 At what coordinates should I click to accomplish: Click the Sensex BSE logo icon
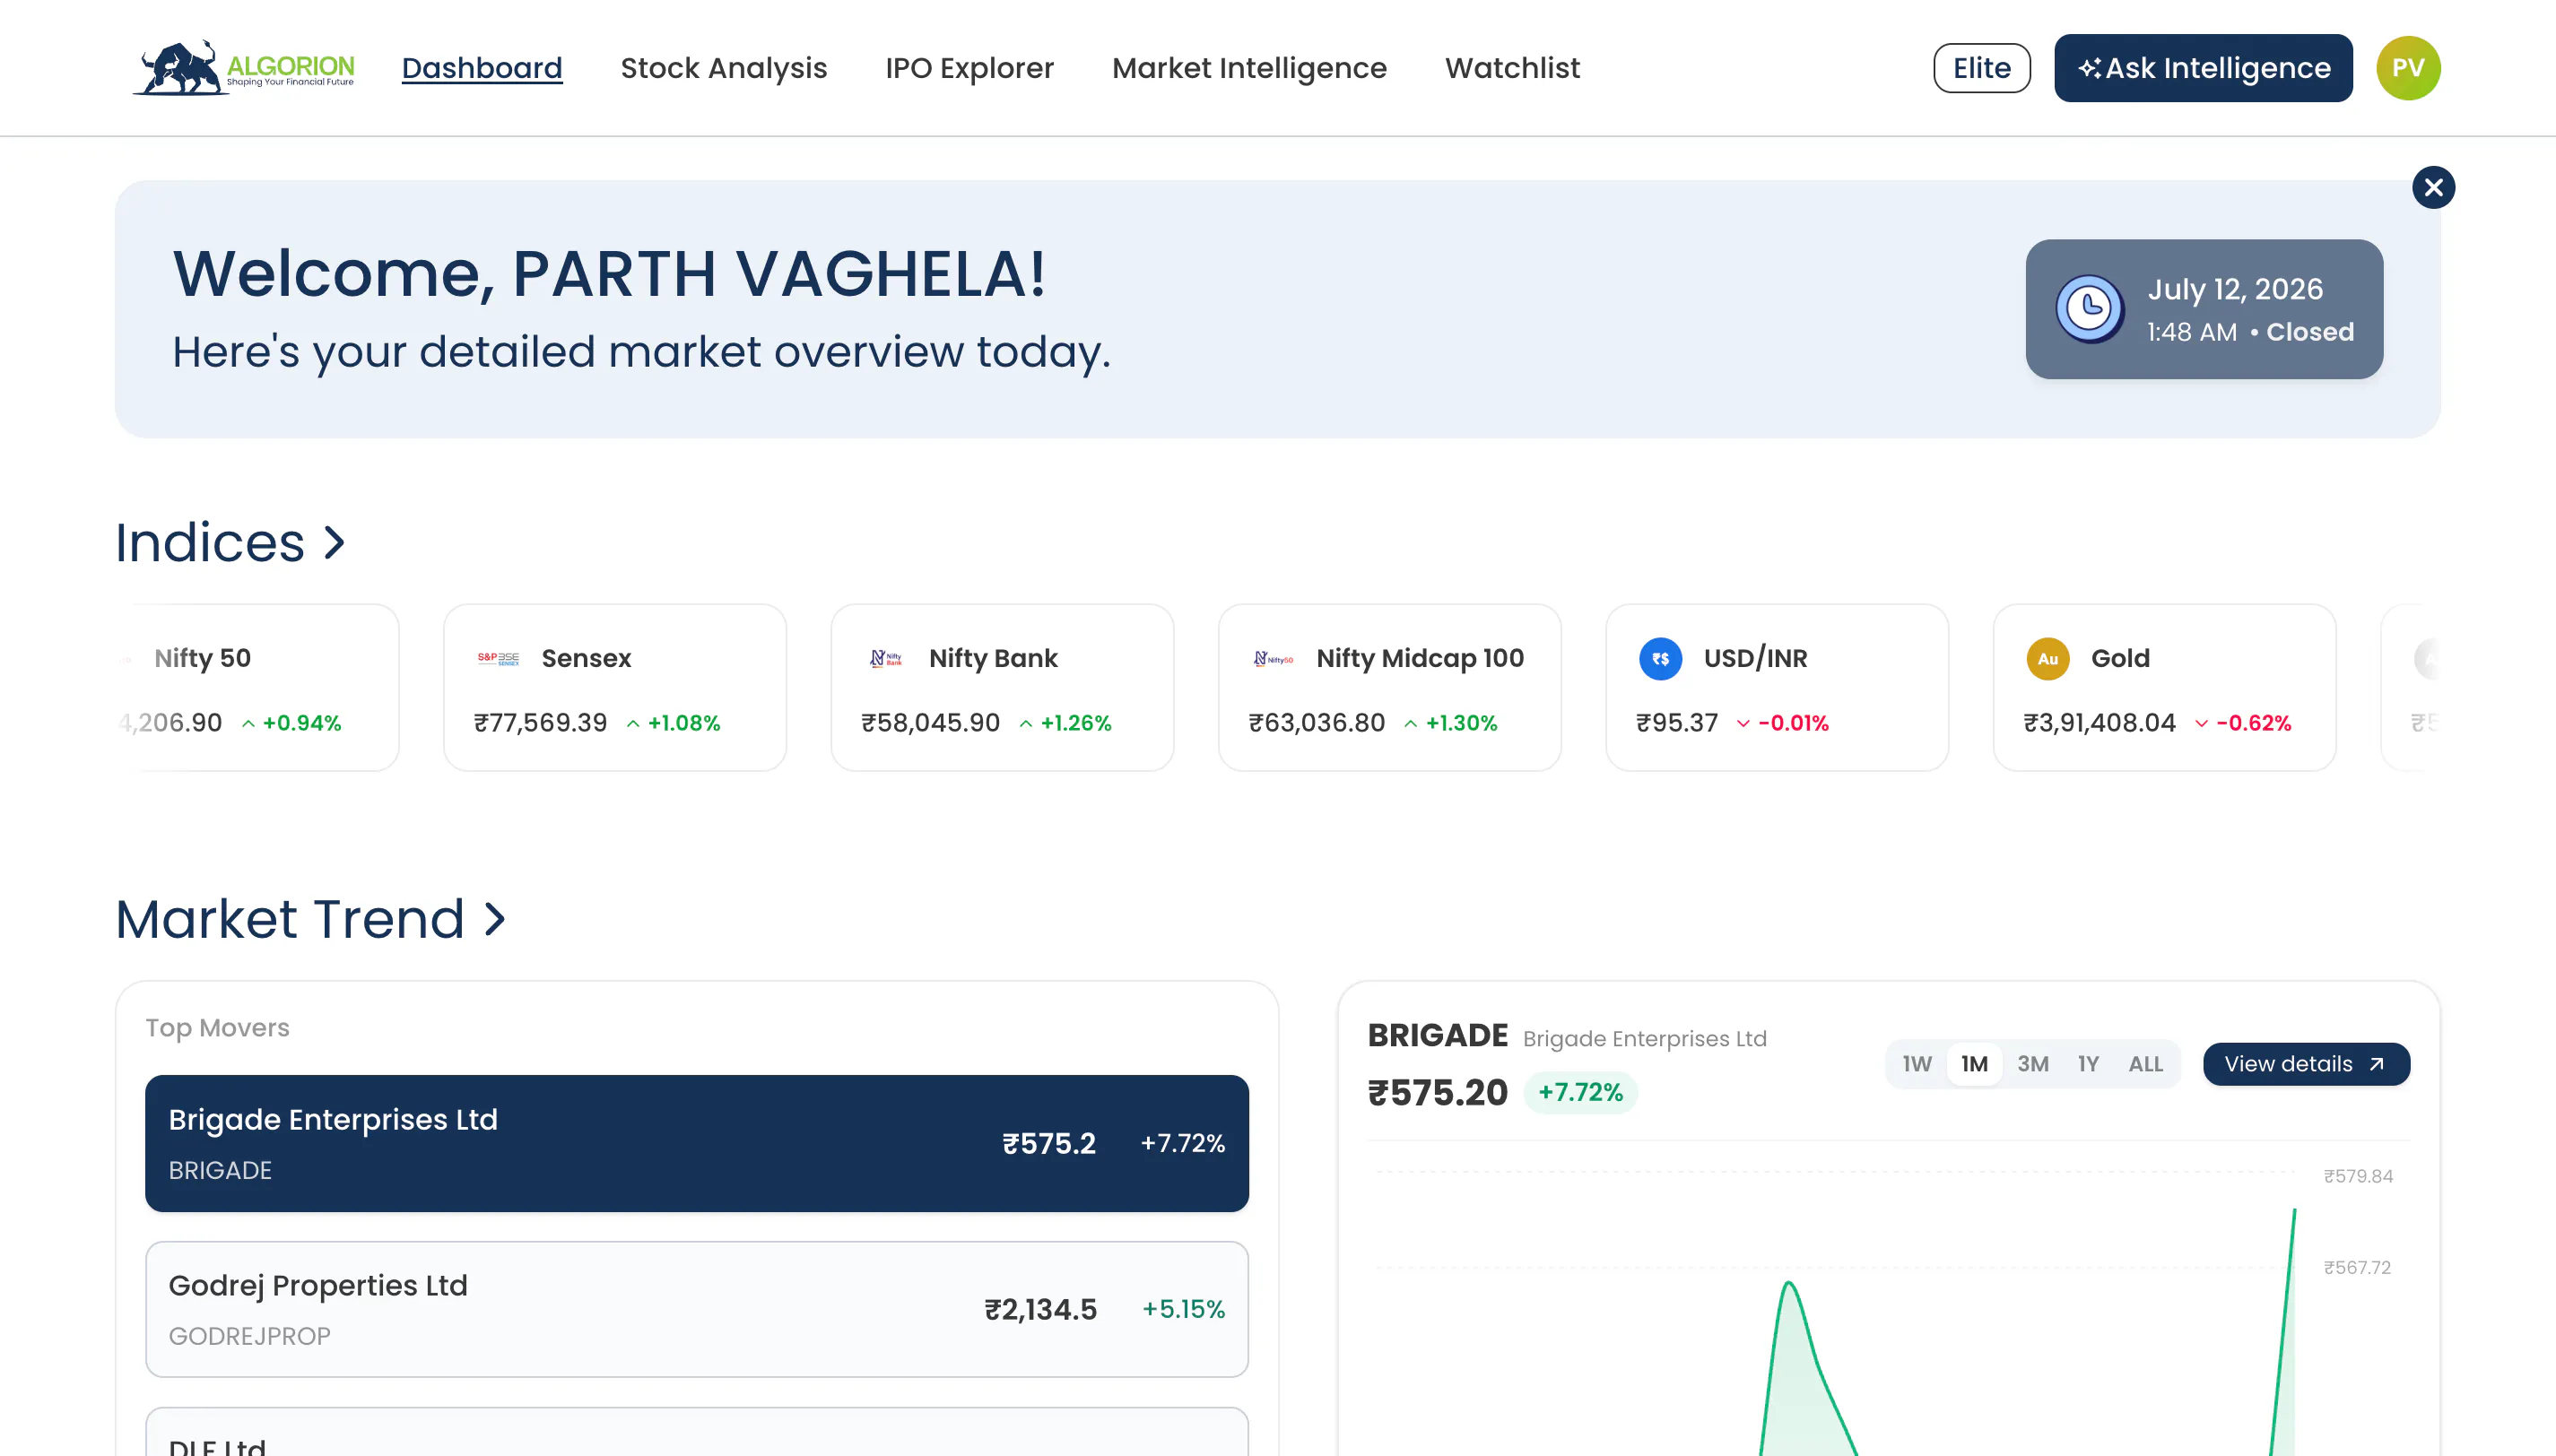pos(498,658)
